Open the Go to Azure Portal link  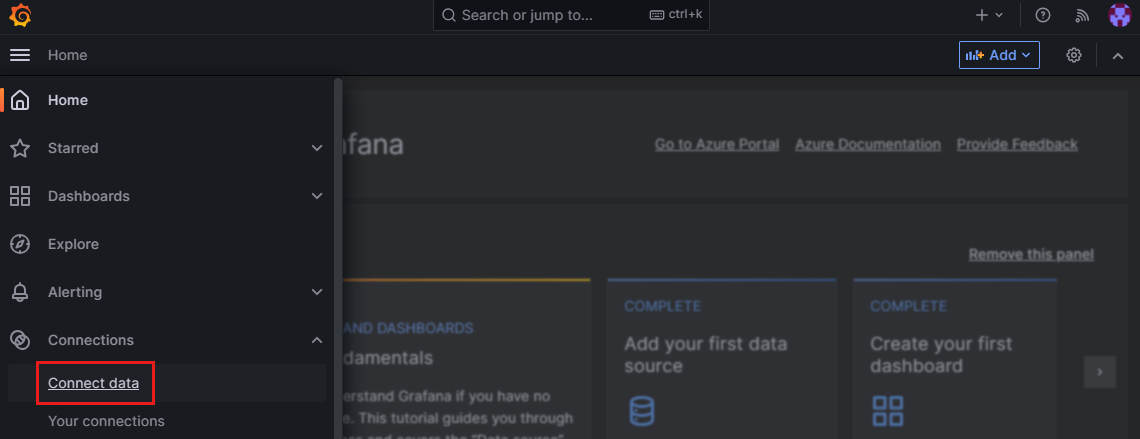click(x=716, y=144)
